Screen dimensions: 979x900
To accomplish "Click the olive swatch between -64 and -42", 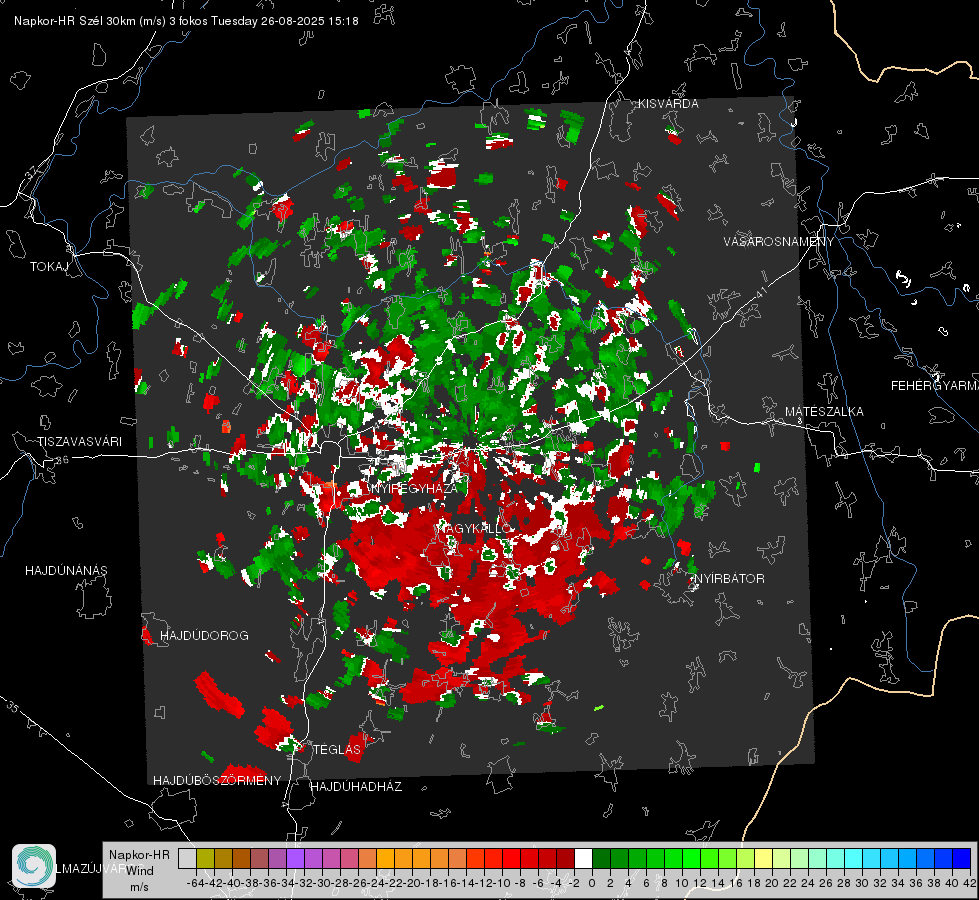I will click(205, 858).
